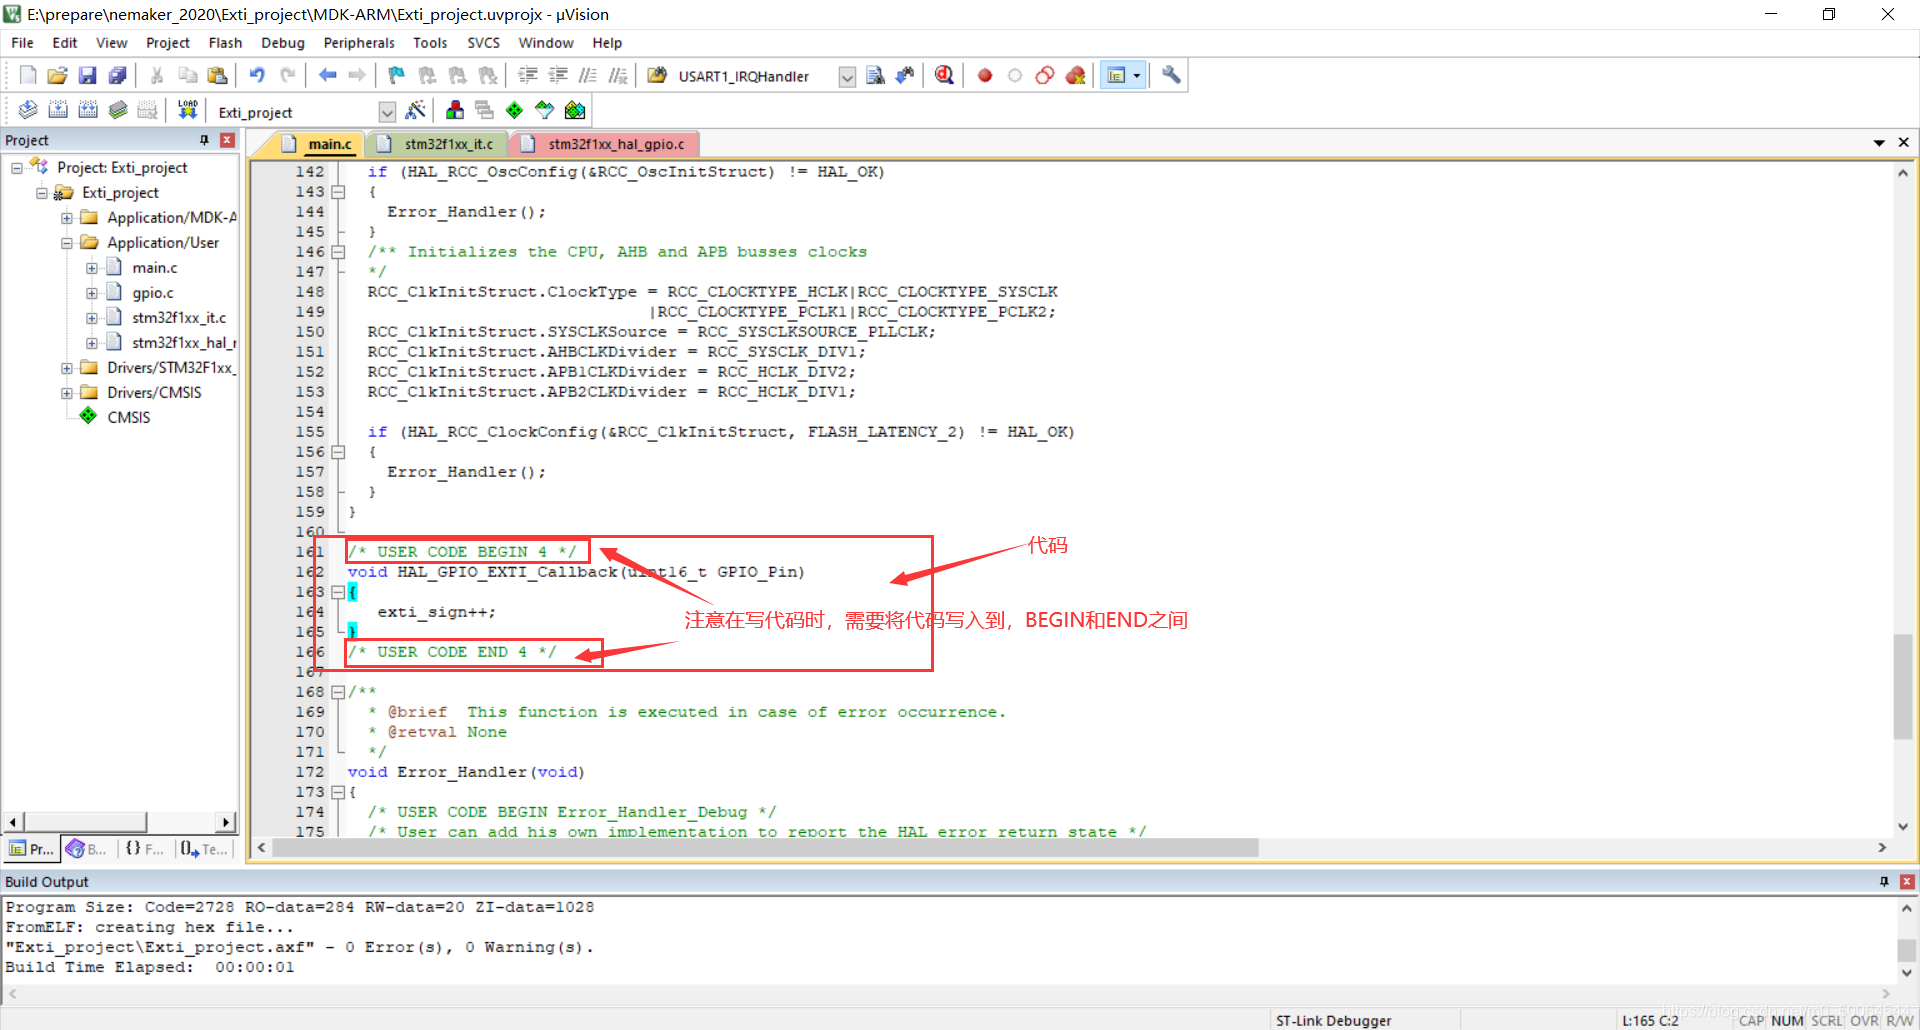
Task: Open Configuration wrench icon
Action: [x=1171, y=75]
